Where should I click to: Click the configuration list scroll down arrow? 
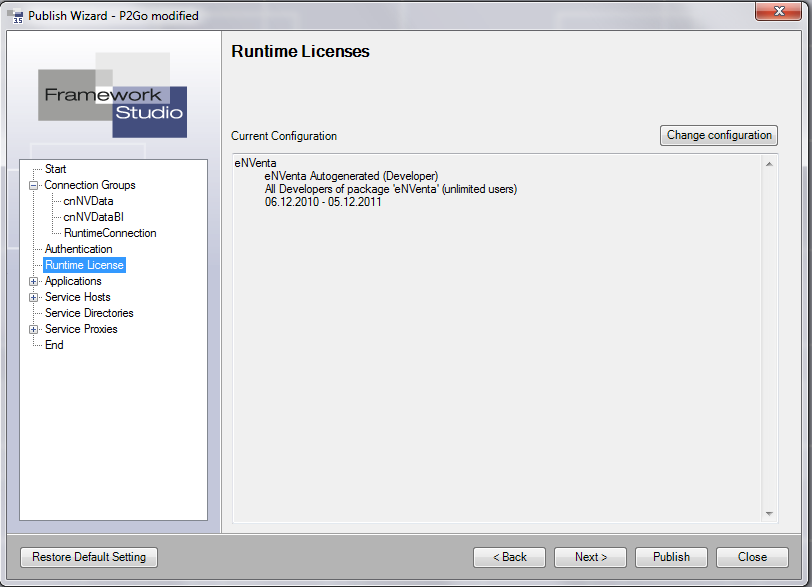(770, 514)
